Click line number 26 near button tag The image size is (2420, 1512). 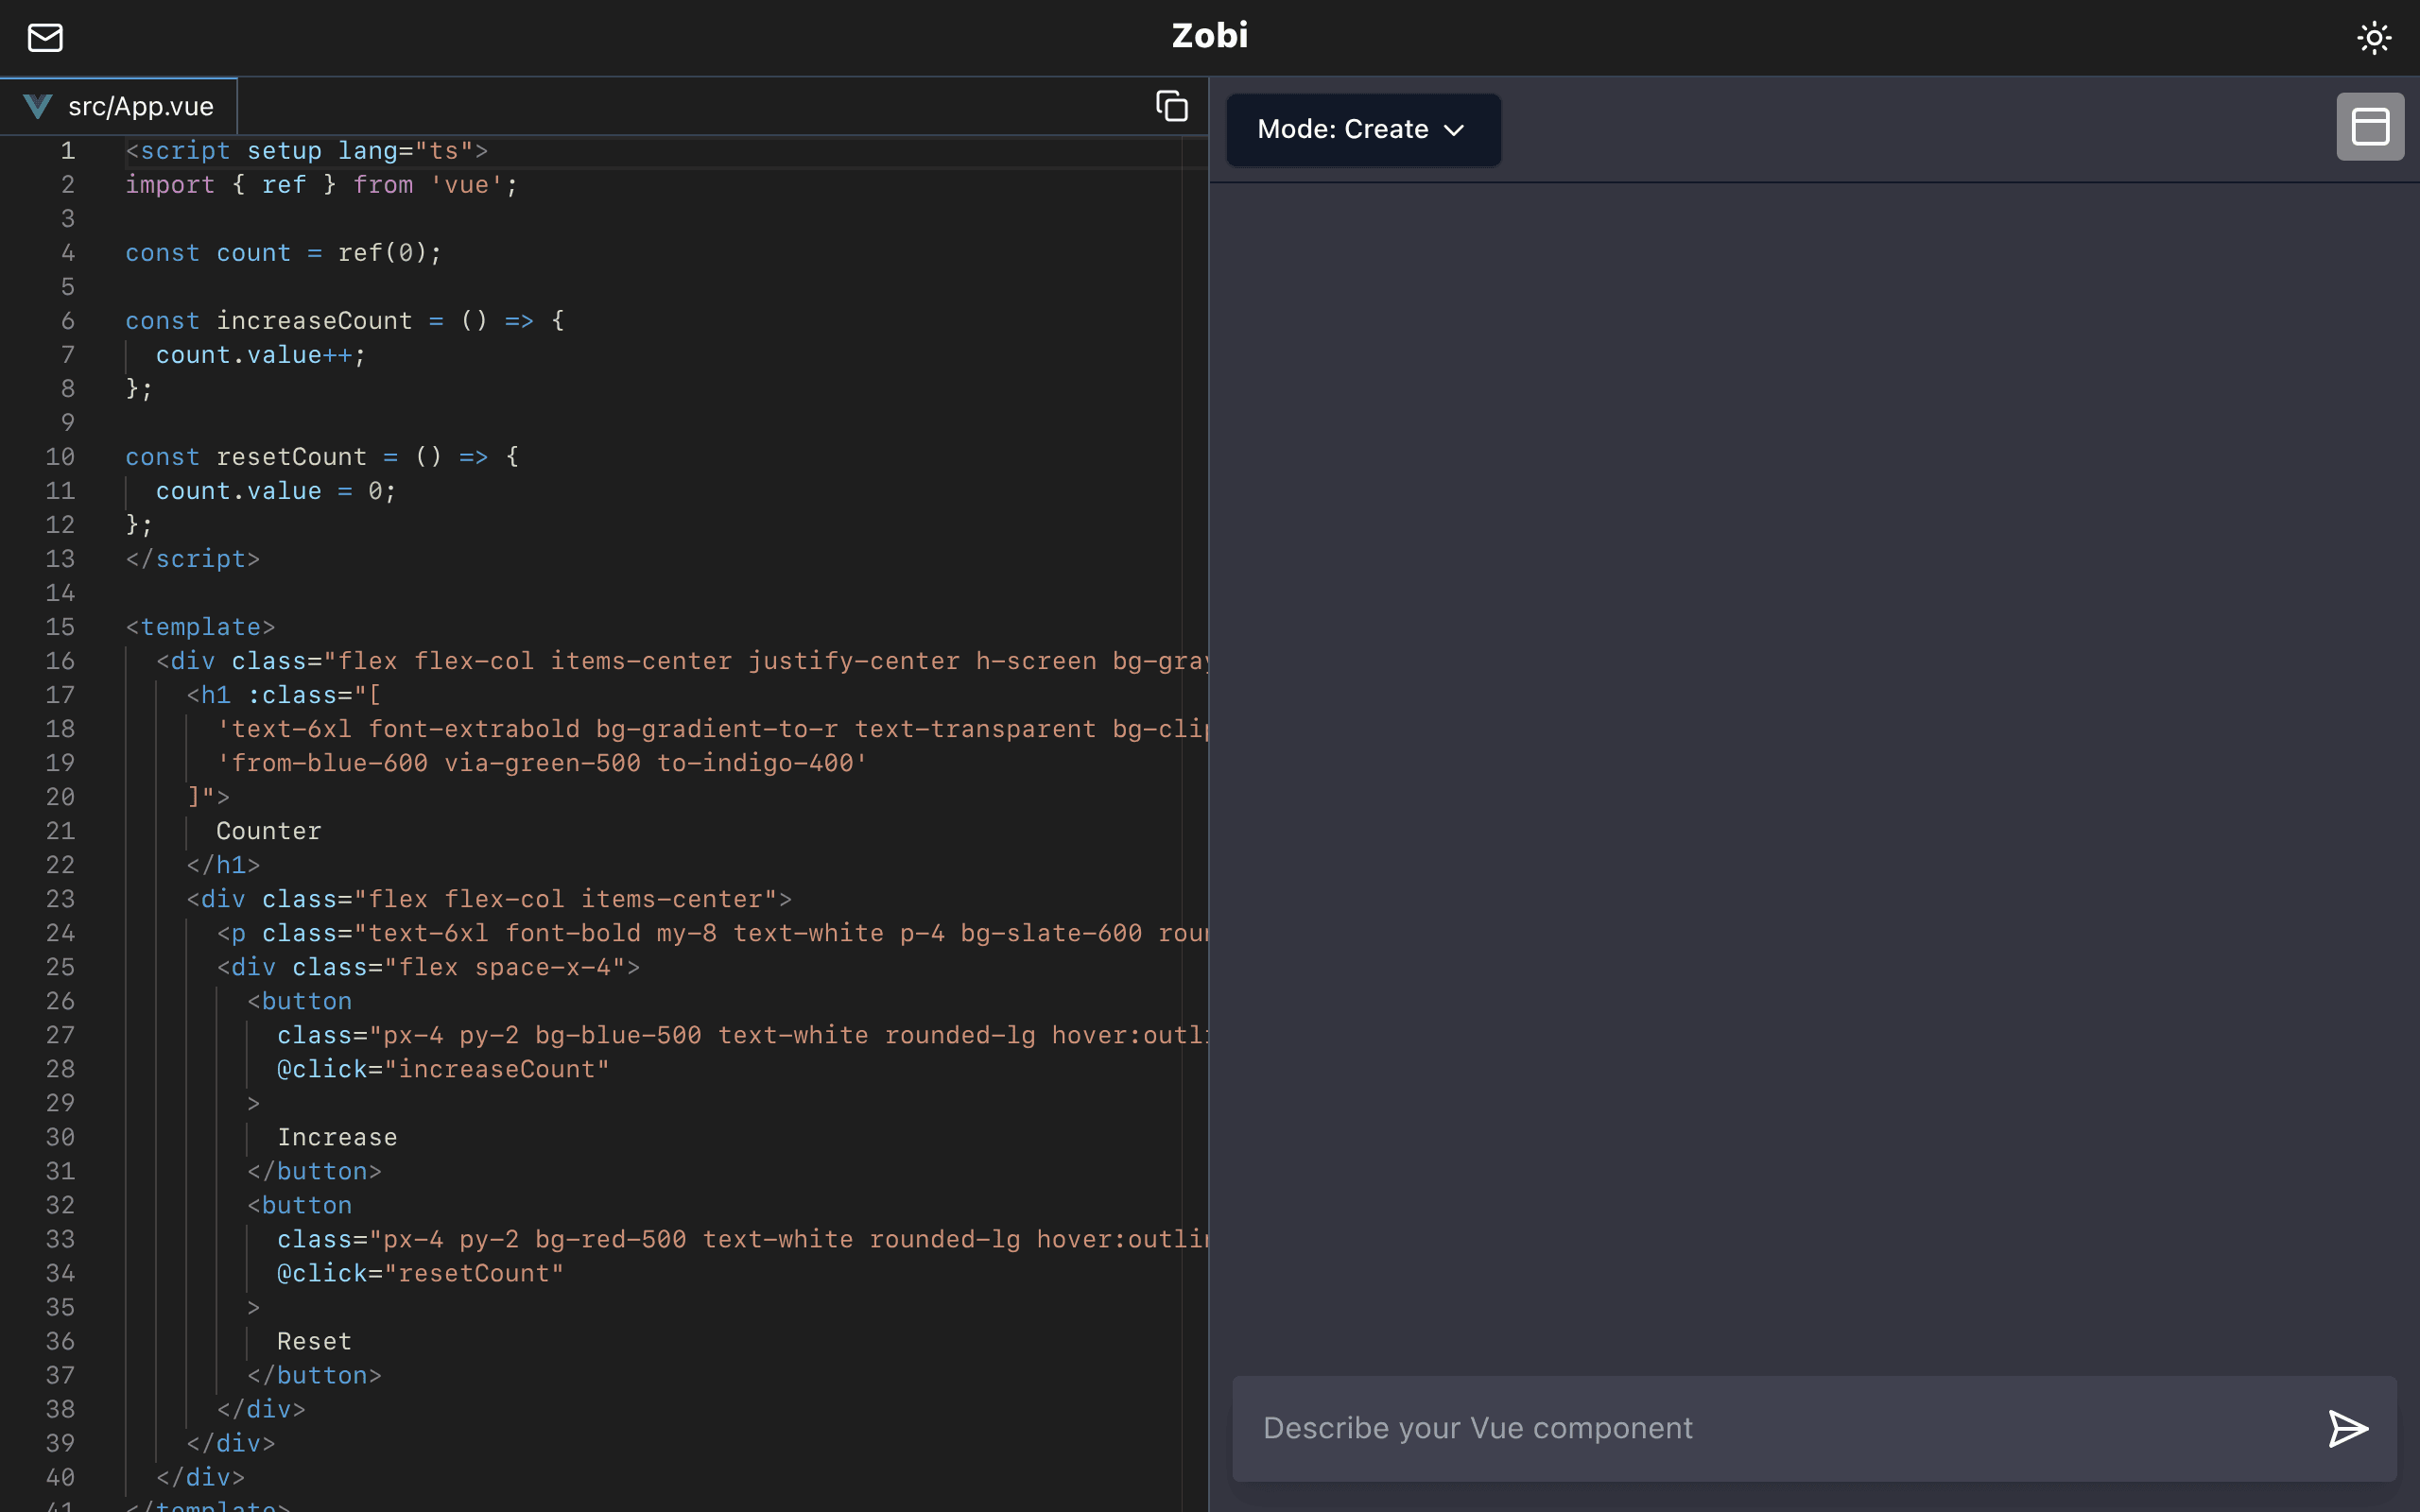60,1001
